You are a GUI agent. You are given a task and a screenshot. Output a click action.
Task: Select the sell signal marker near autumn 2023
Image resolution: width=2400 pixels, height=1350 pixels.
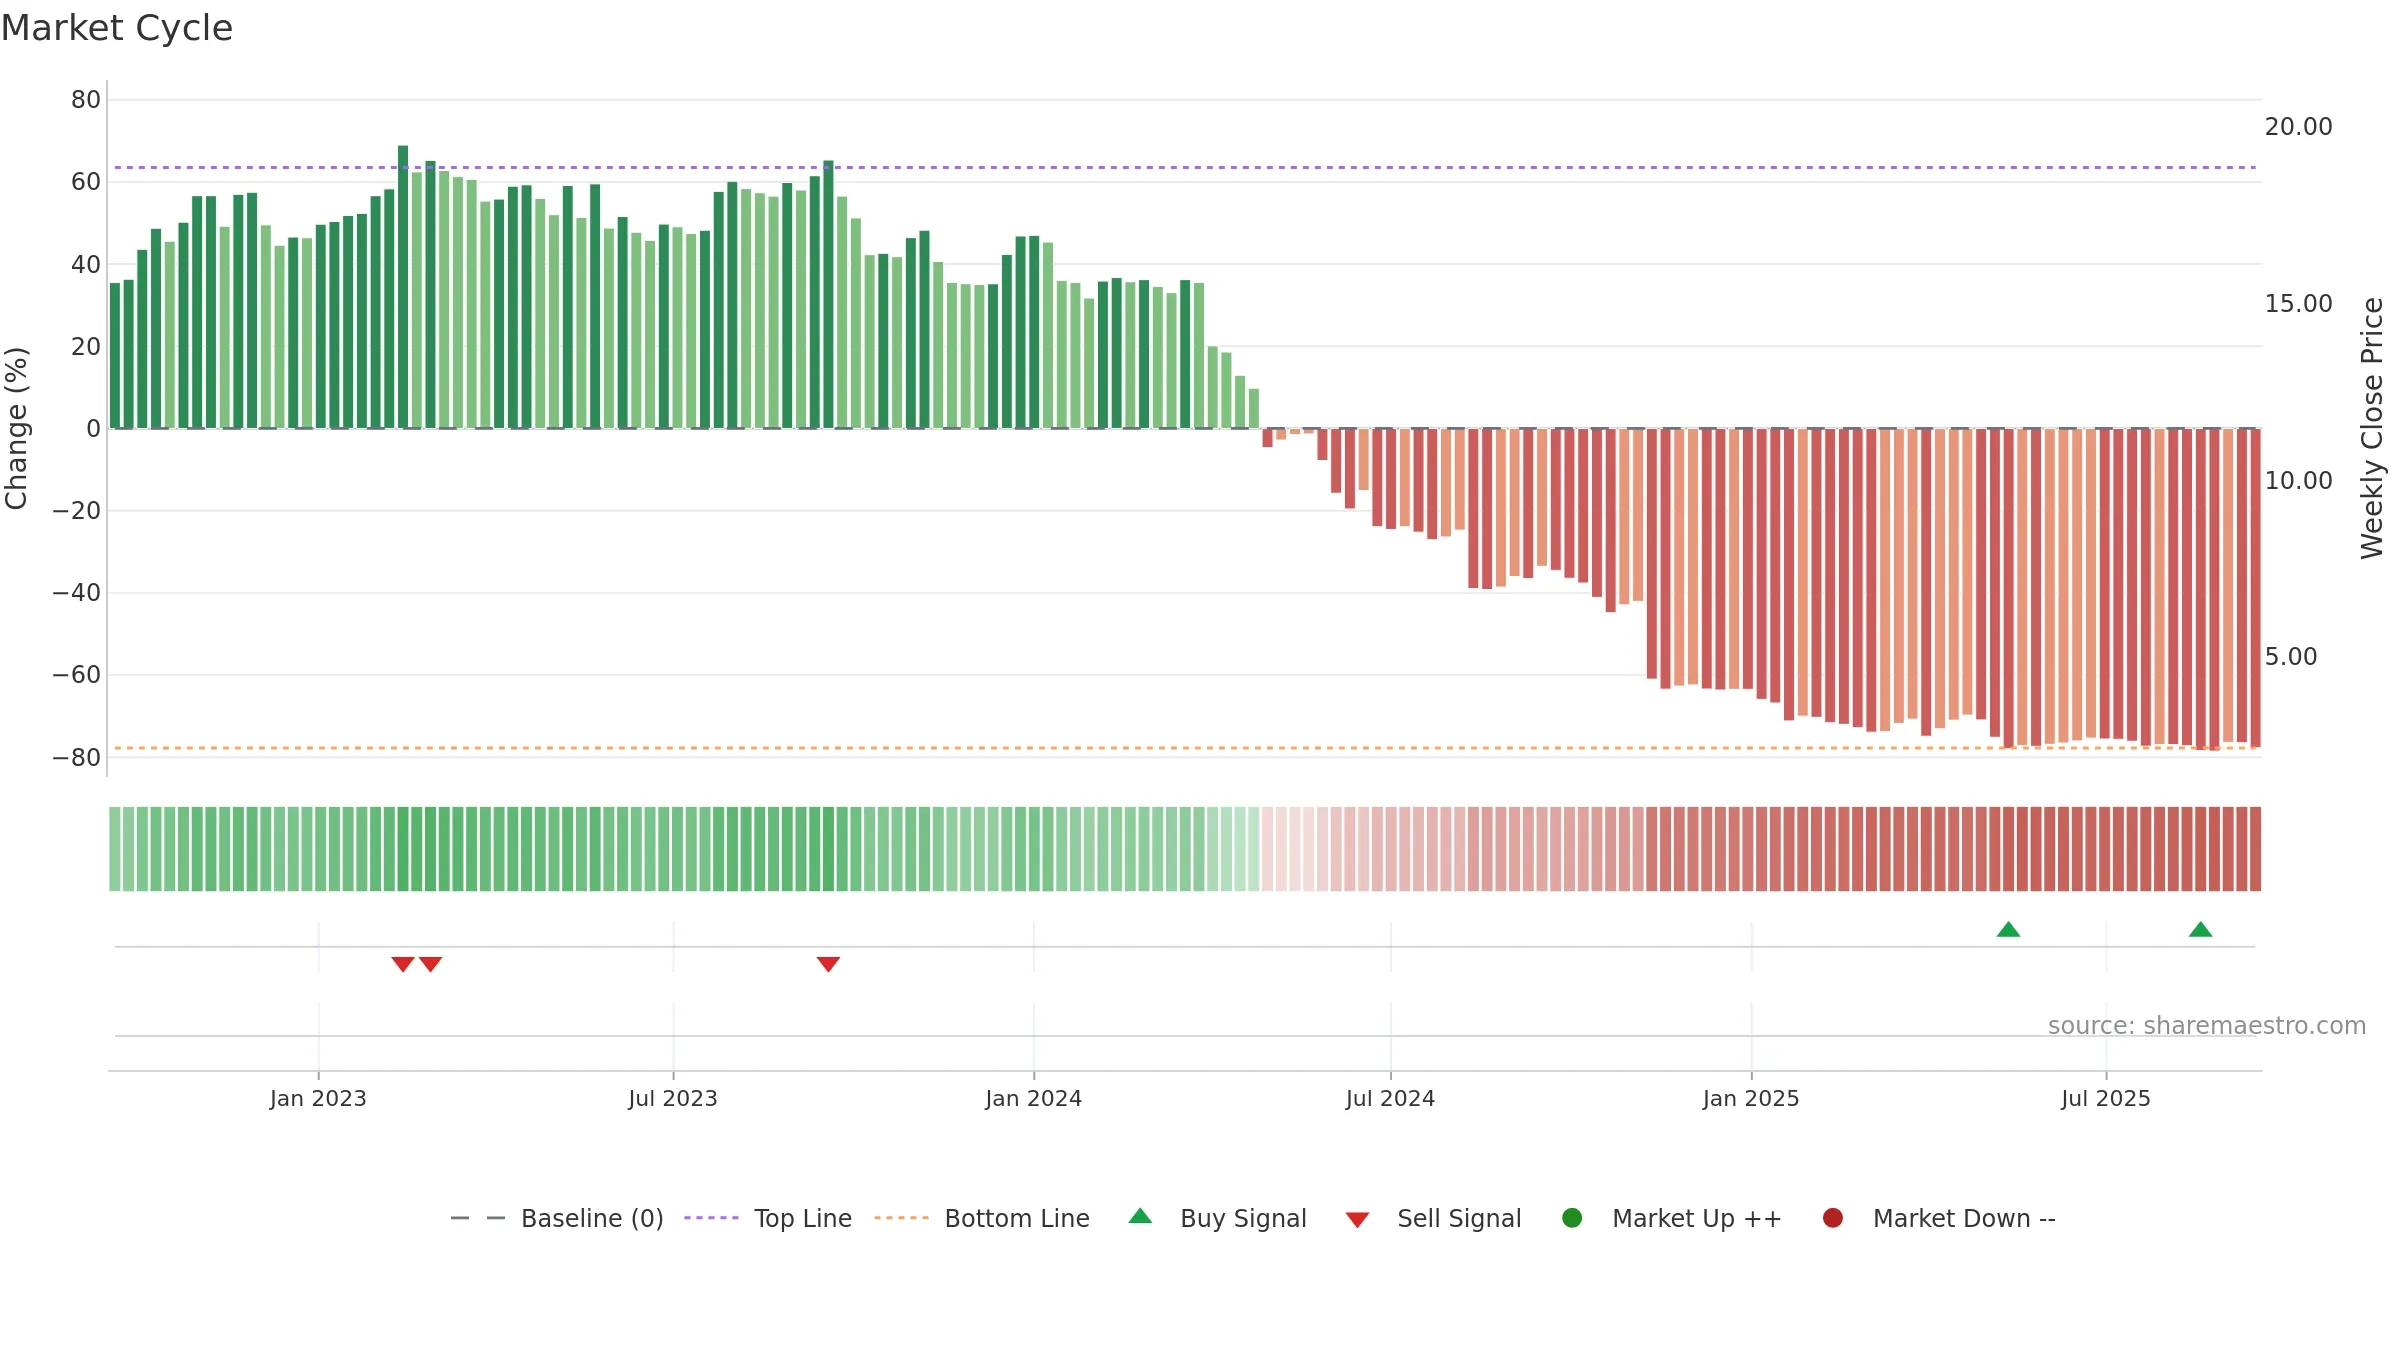828,964
